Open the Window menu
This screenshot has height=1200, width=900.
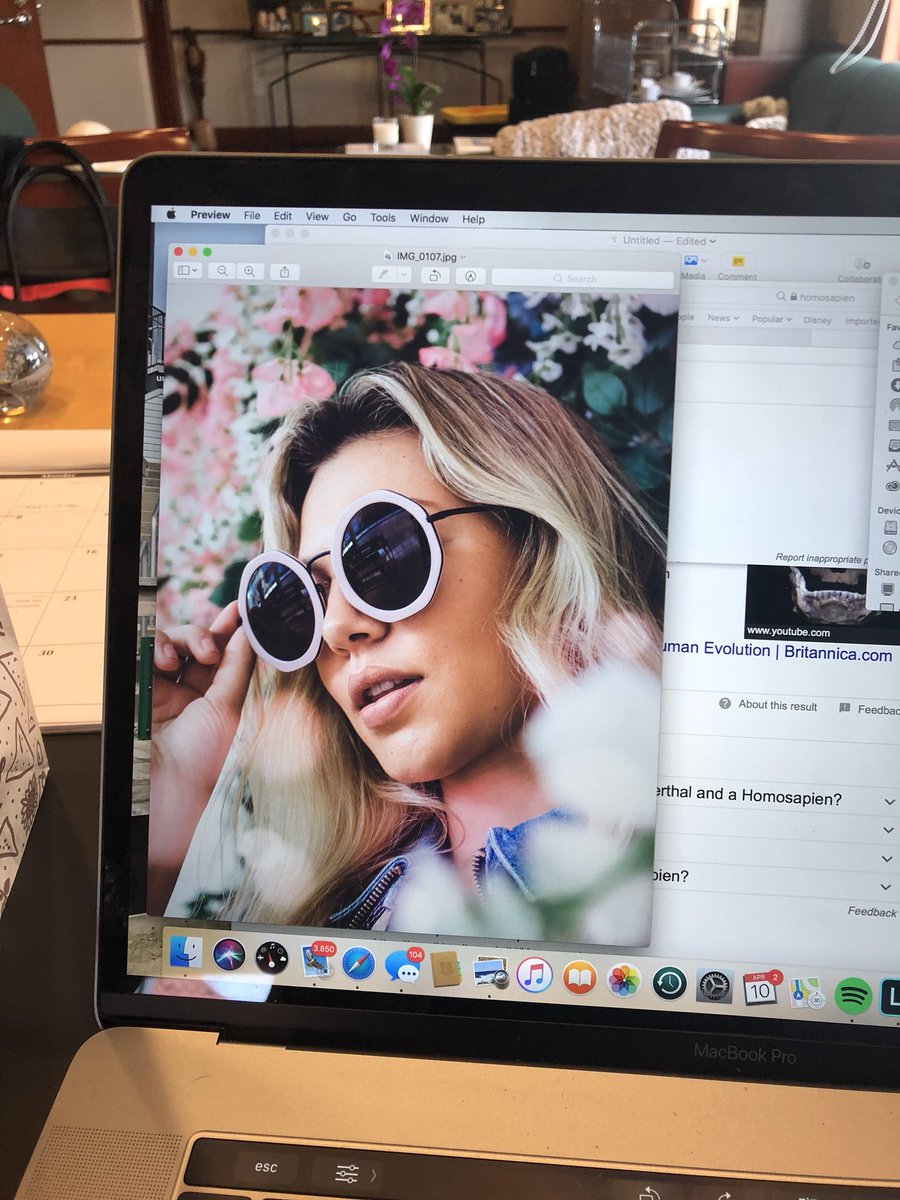pyautogui.click(x=429, y=219)
